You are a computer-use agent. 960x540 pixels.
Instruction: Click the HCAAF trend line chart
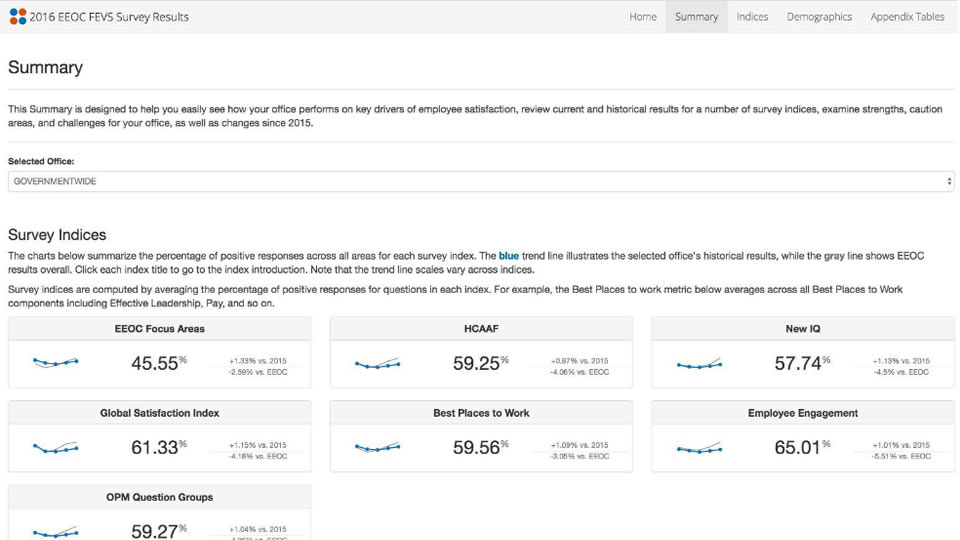click(x=377, y=363)
